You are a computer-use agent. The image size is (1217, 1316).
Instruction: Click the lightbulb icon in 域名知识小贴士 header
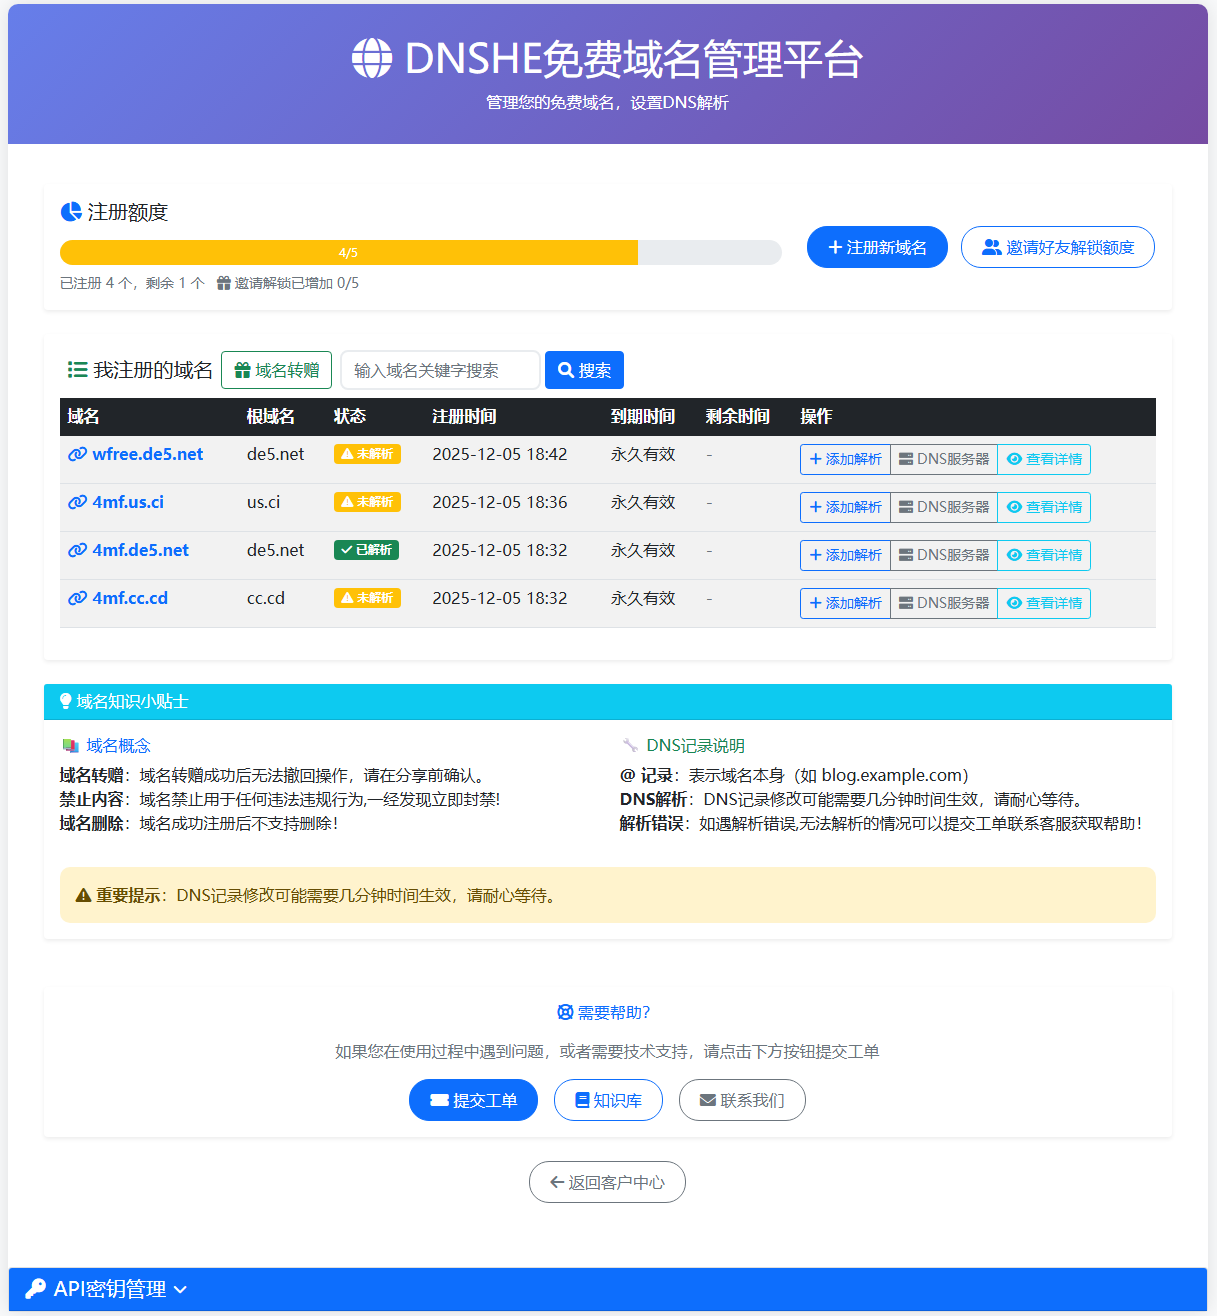(66, 702)
